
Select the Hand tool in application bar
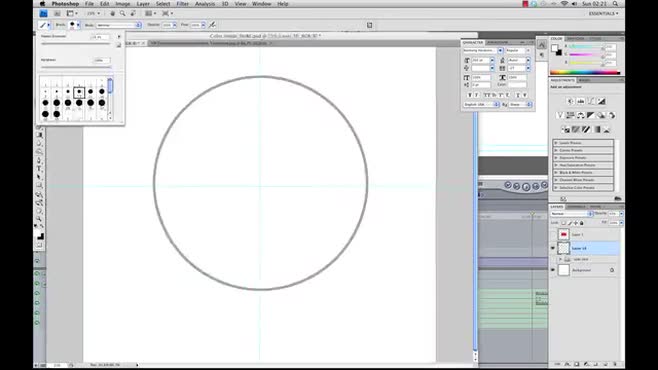(x=112, y=13)
